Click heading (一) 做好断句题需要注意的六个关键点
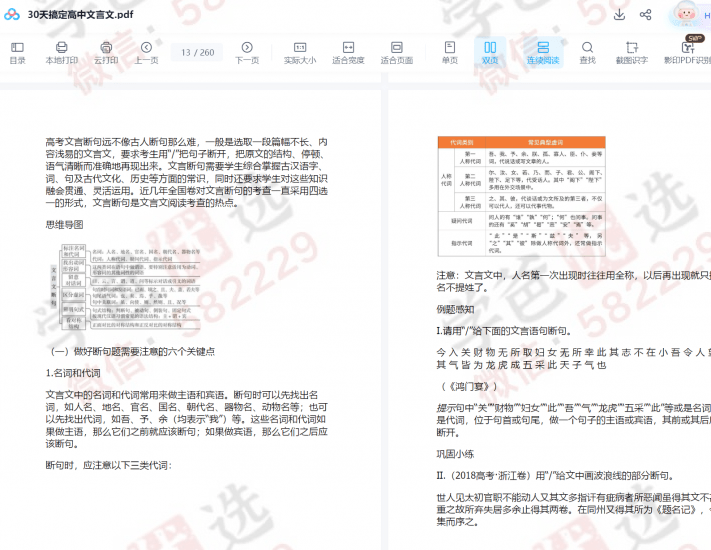Viewport: 711px width, 550px height. tap(133, 351)
